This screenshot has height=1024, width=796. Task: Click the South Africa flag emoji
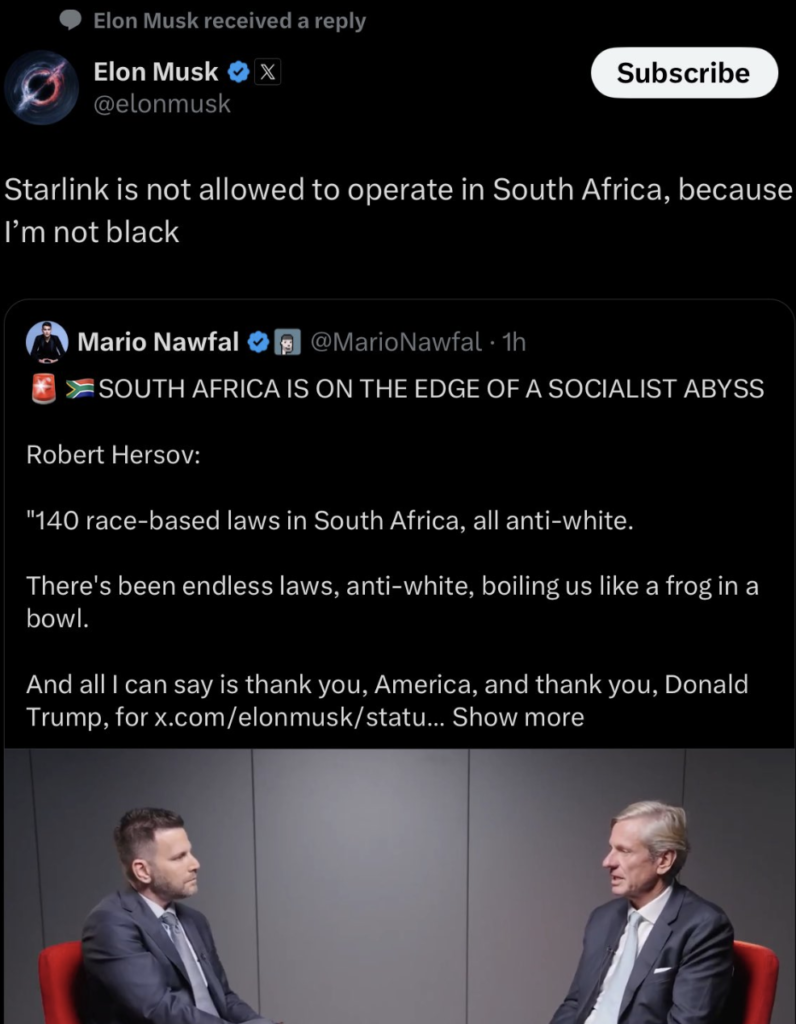click(x=80, y=388)
